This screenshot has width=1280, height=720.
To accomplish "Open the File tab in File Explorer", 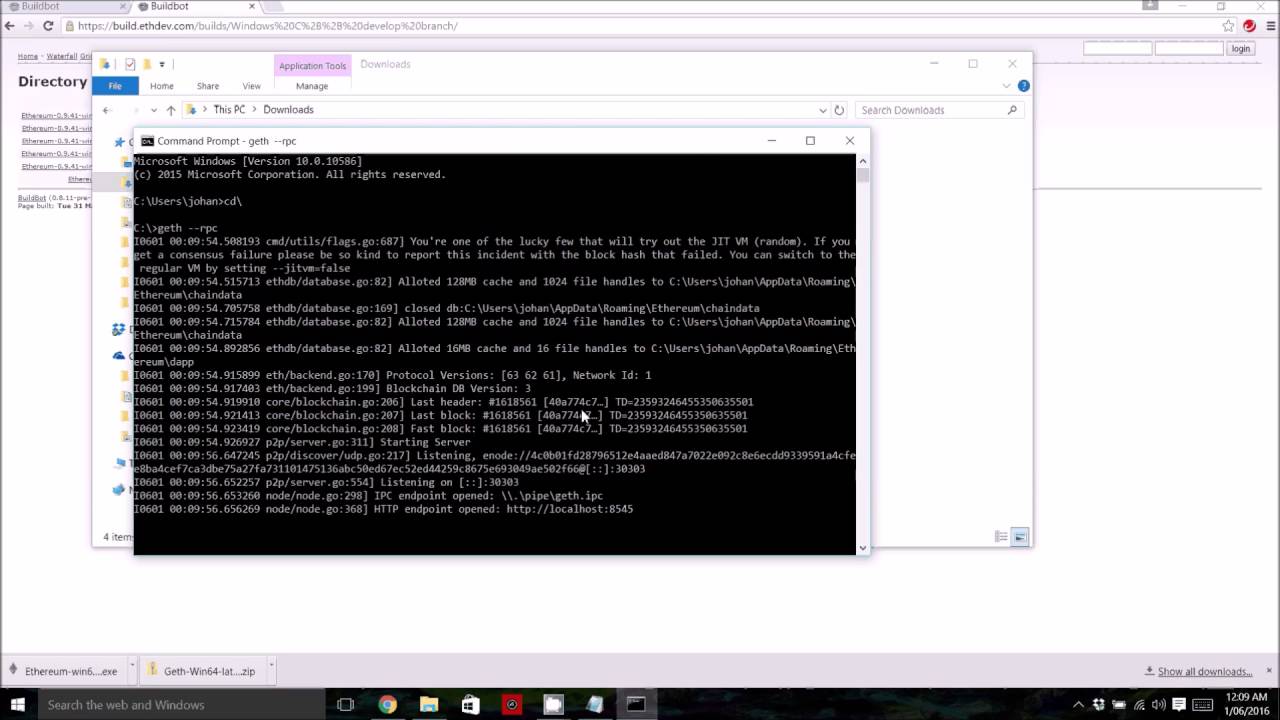I will point(115,86).
